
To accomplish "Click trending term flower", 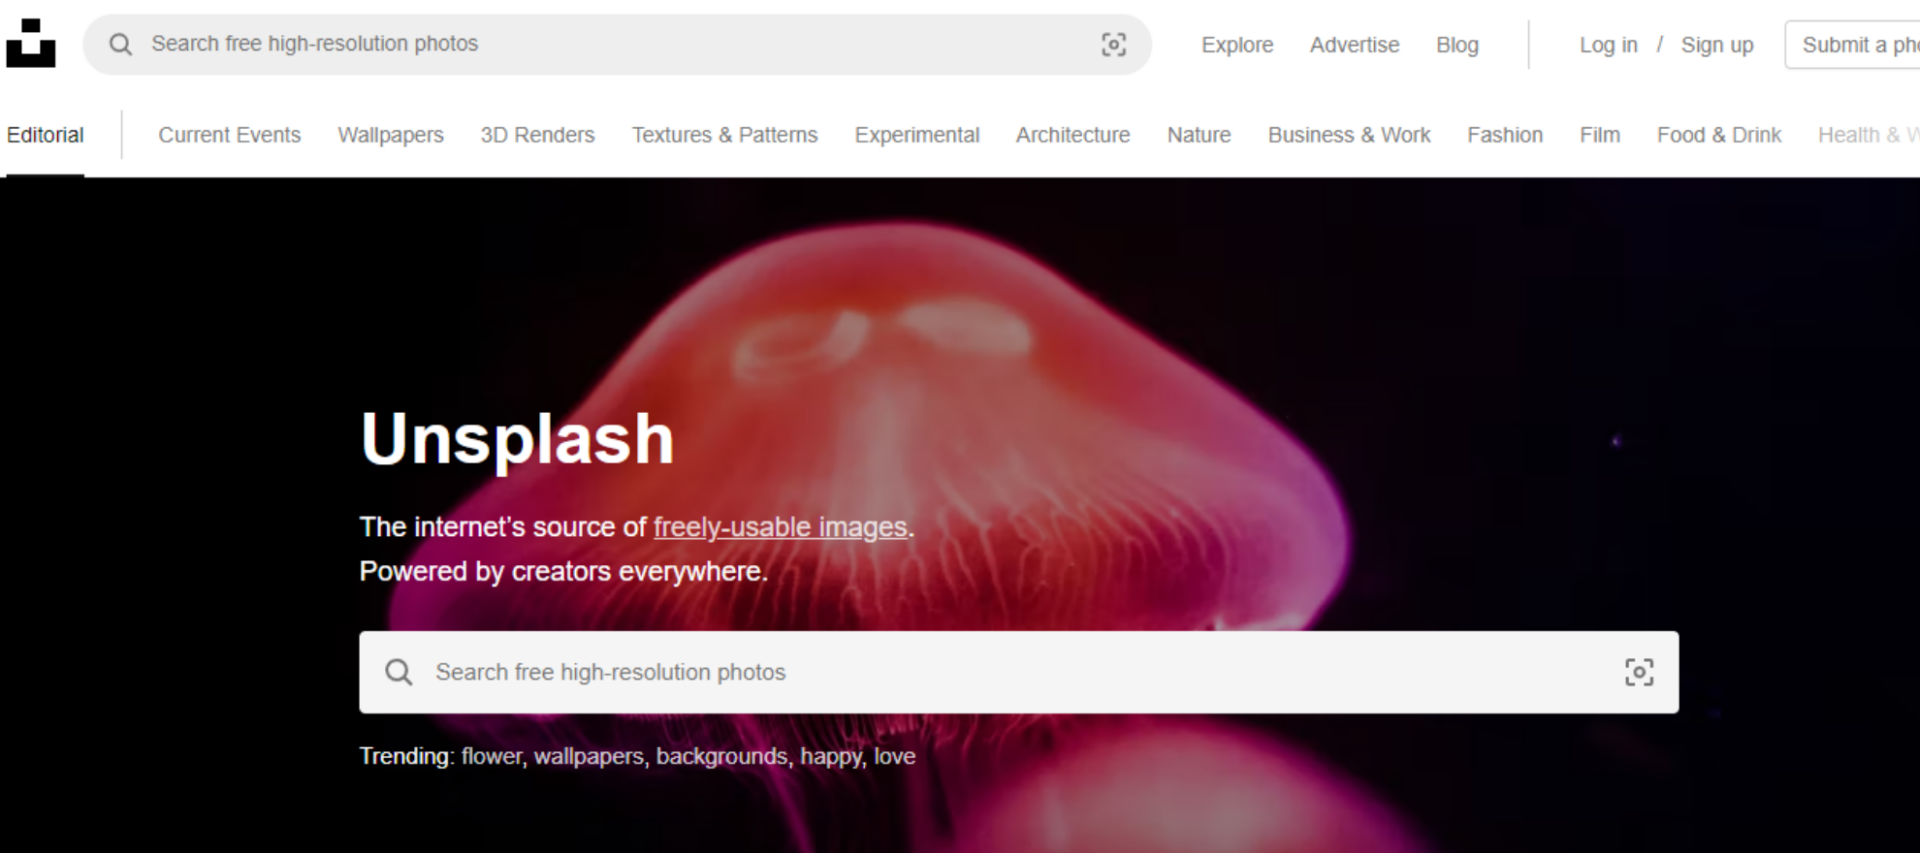I will [491, 756].
